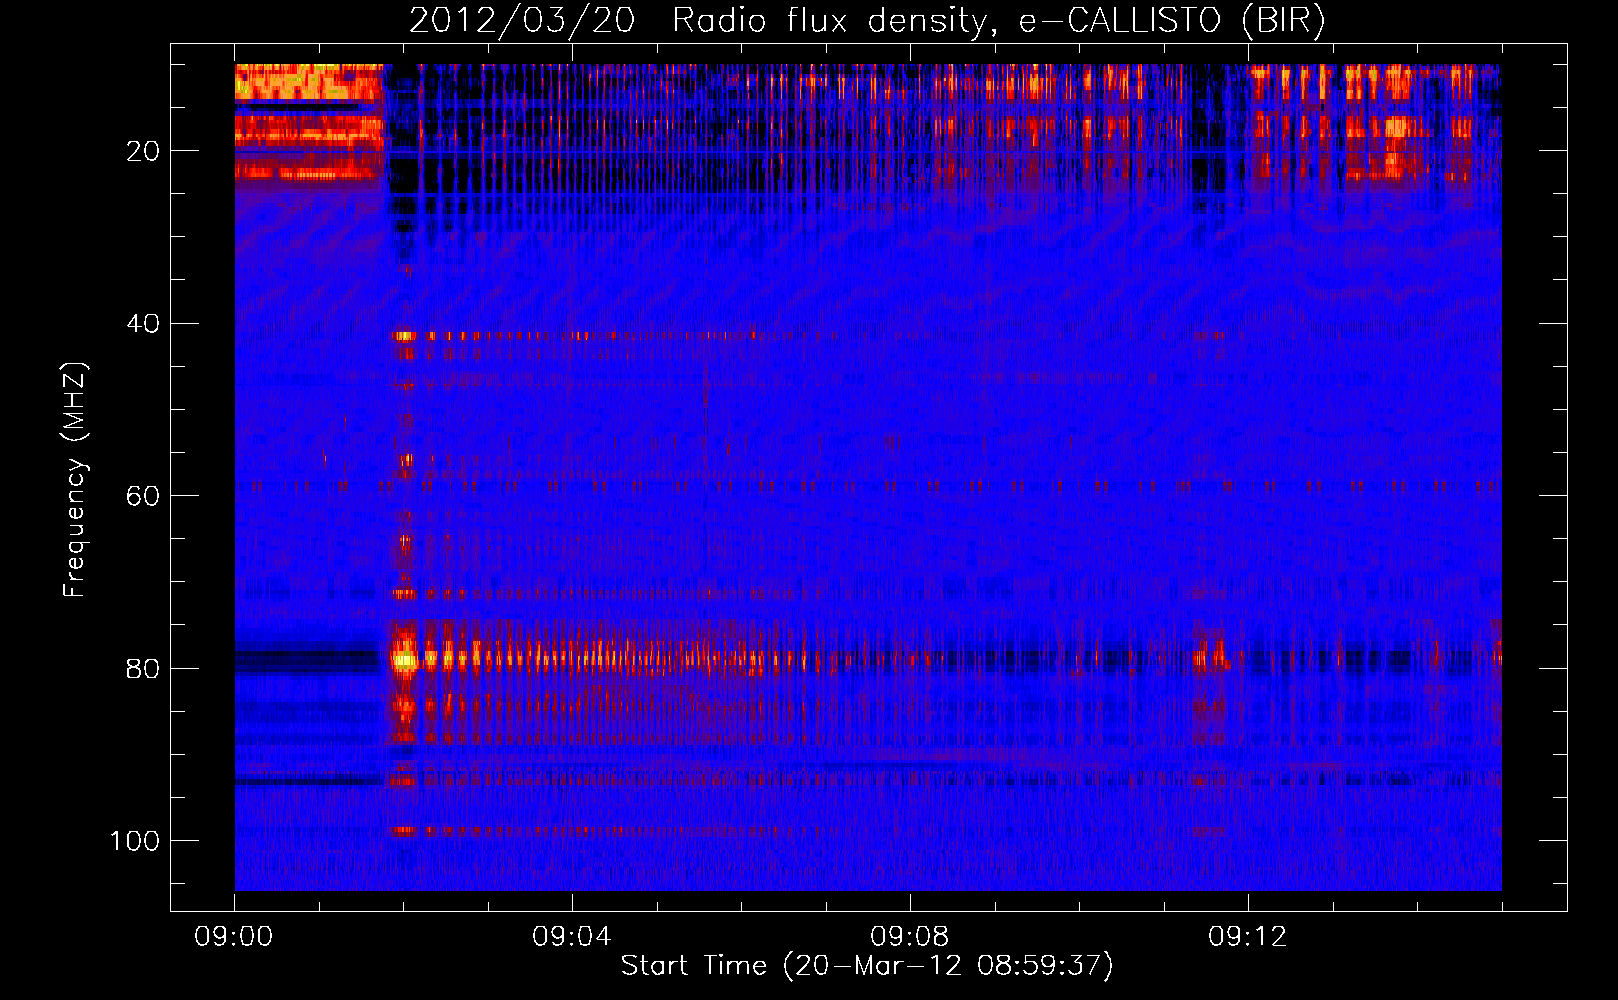This screenshot has height=1000, width=1618.
Task: Click the 40 MHz frequency tick label
Action: click(143, 324)
